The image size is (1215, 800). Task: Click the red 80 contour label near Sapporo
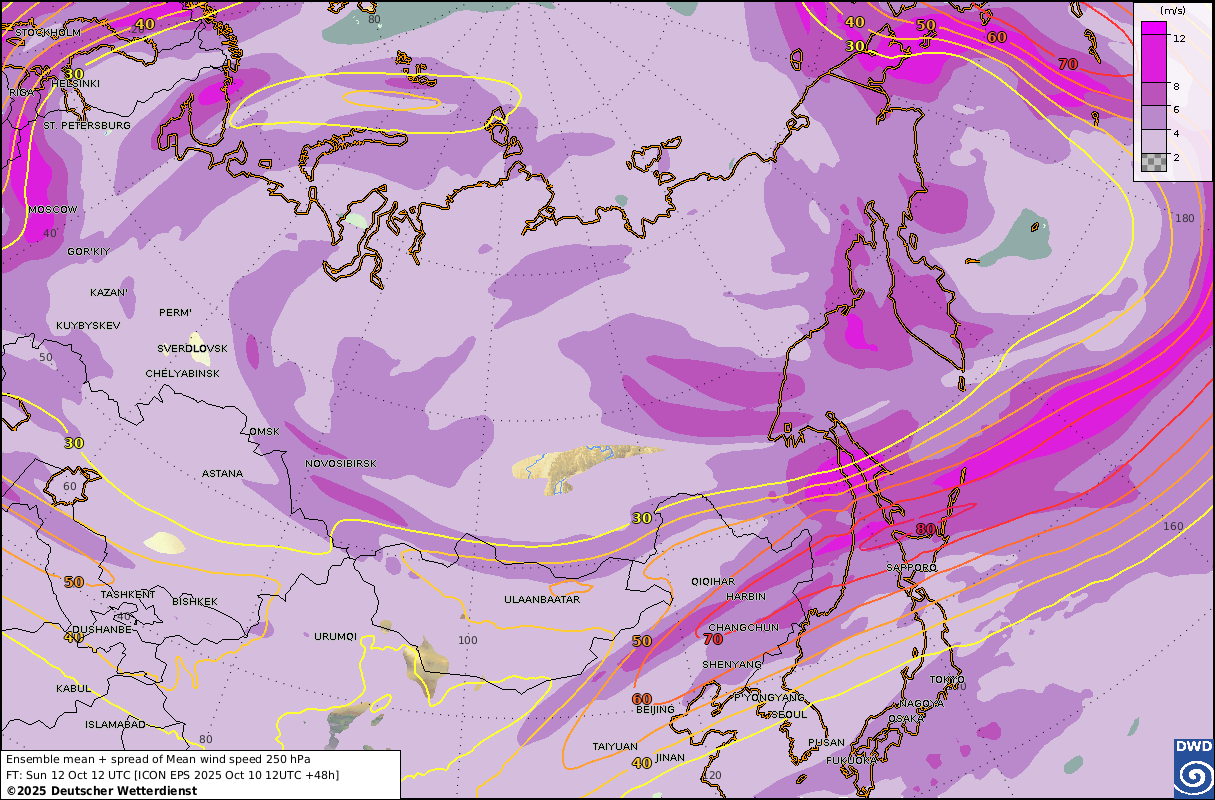click(x=925, y=529)
